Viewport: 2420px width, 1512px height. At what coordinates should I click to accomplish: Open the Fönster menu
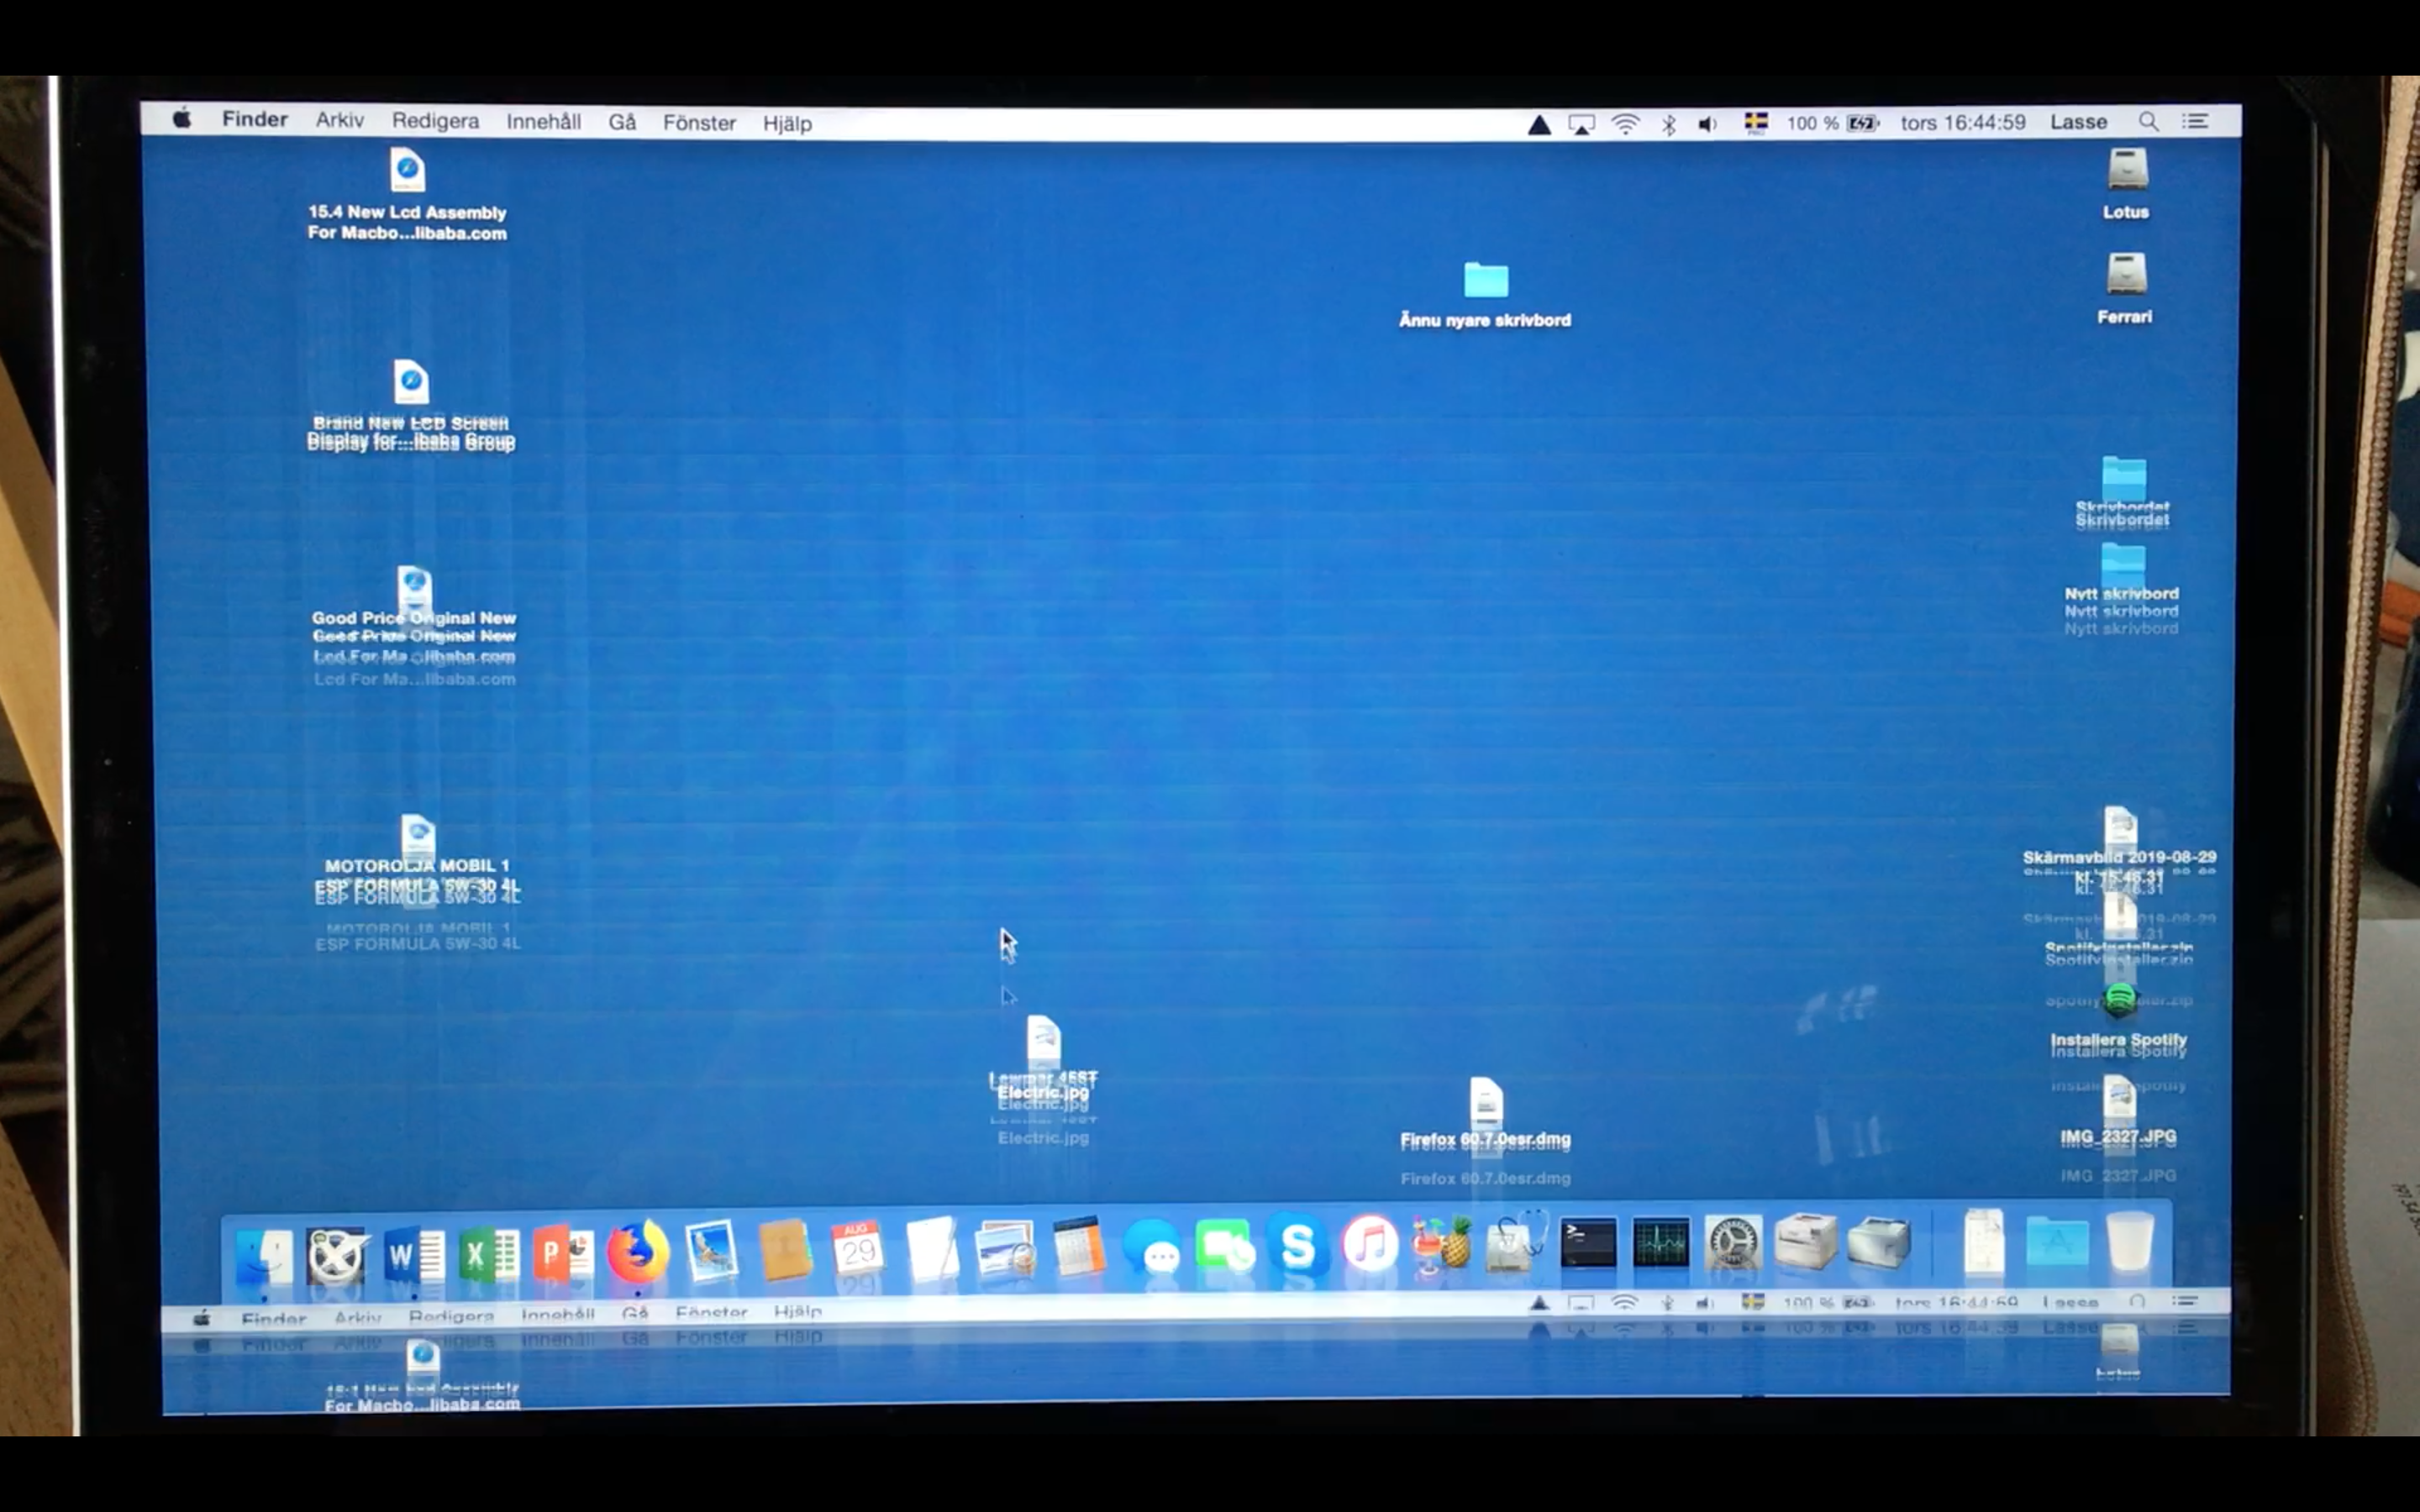(699, 123)
